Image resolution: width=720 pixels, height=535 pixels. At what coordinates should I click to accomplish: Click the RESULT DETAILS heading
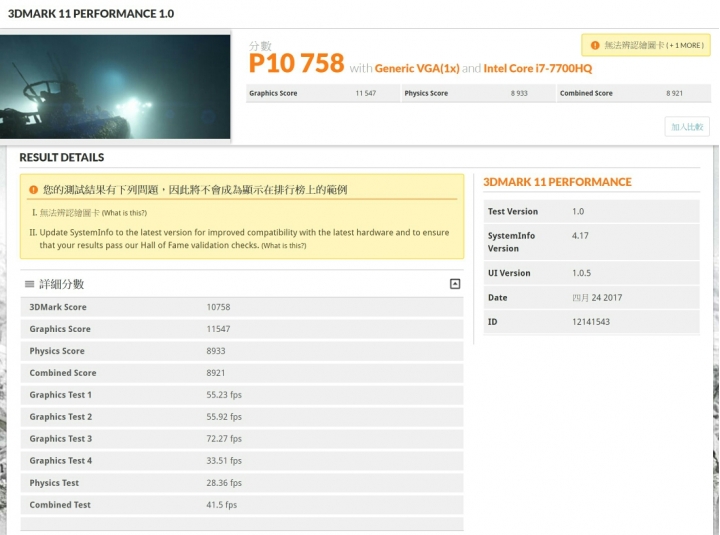62,158
